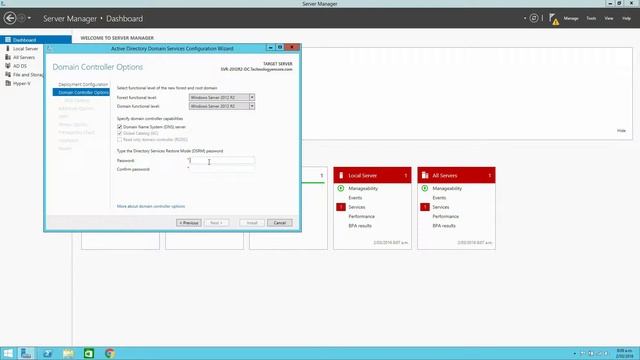Hide the welcome tile using Hide link

point(621,131)
